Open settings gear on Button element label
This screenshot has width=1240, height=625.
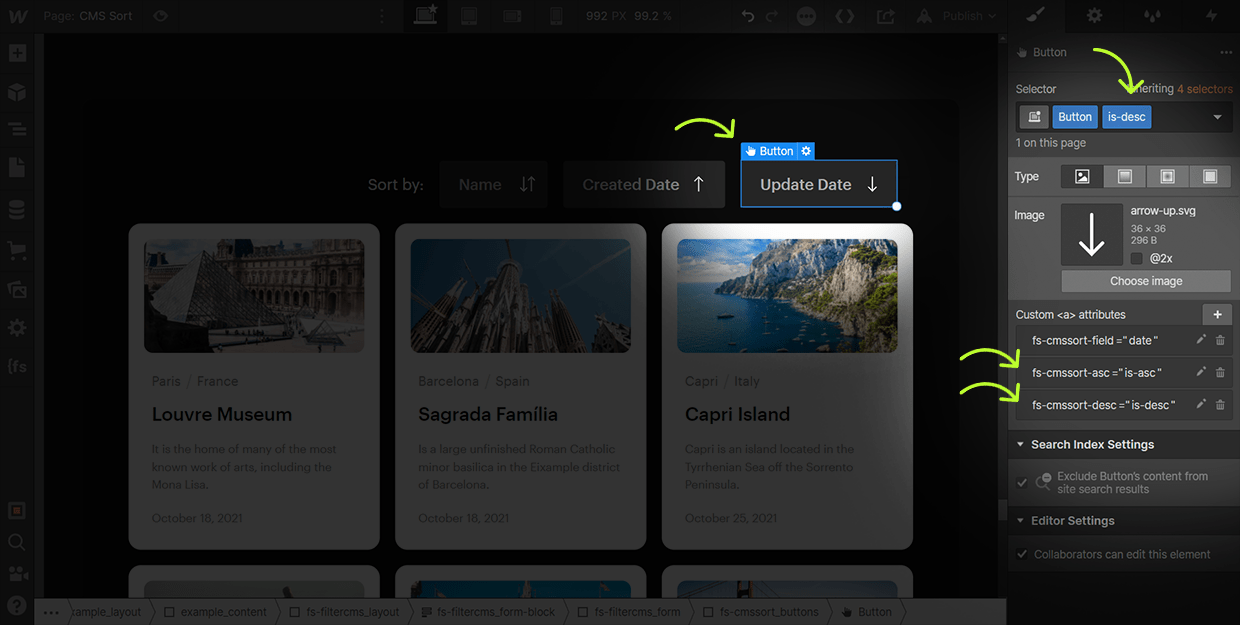[807, 151]
